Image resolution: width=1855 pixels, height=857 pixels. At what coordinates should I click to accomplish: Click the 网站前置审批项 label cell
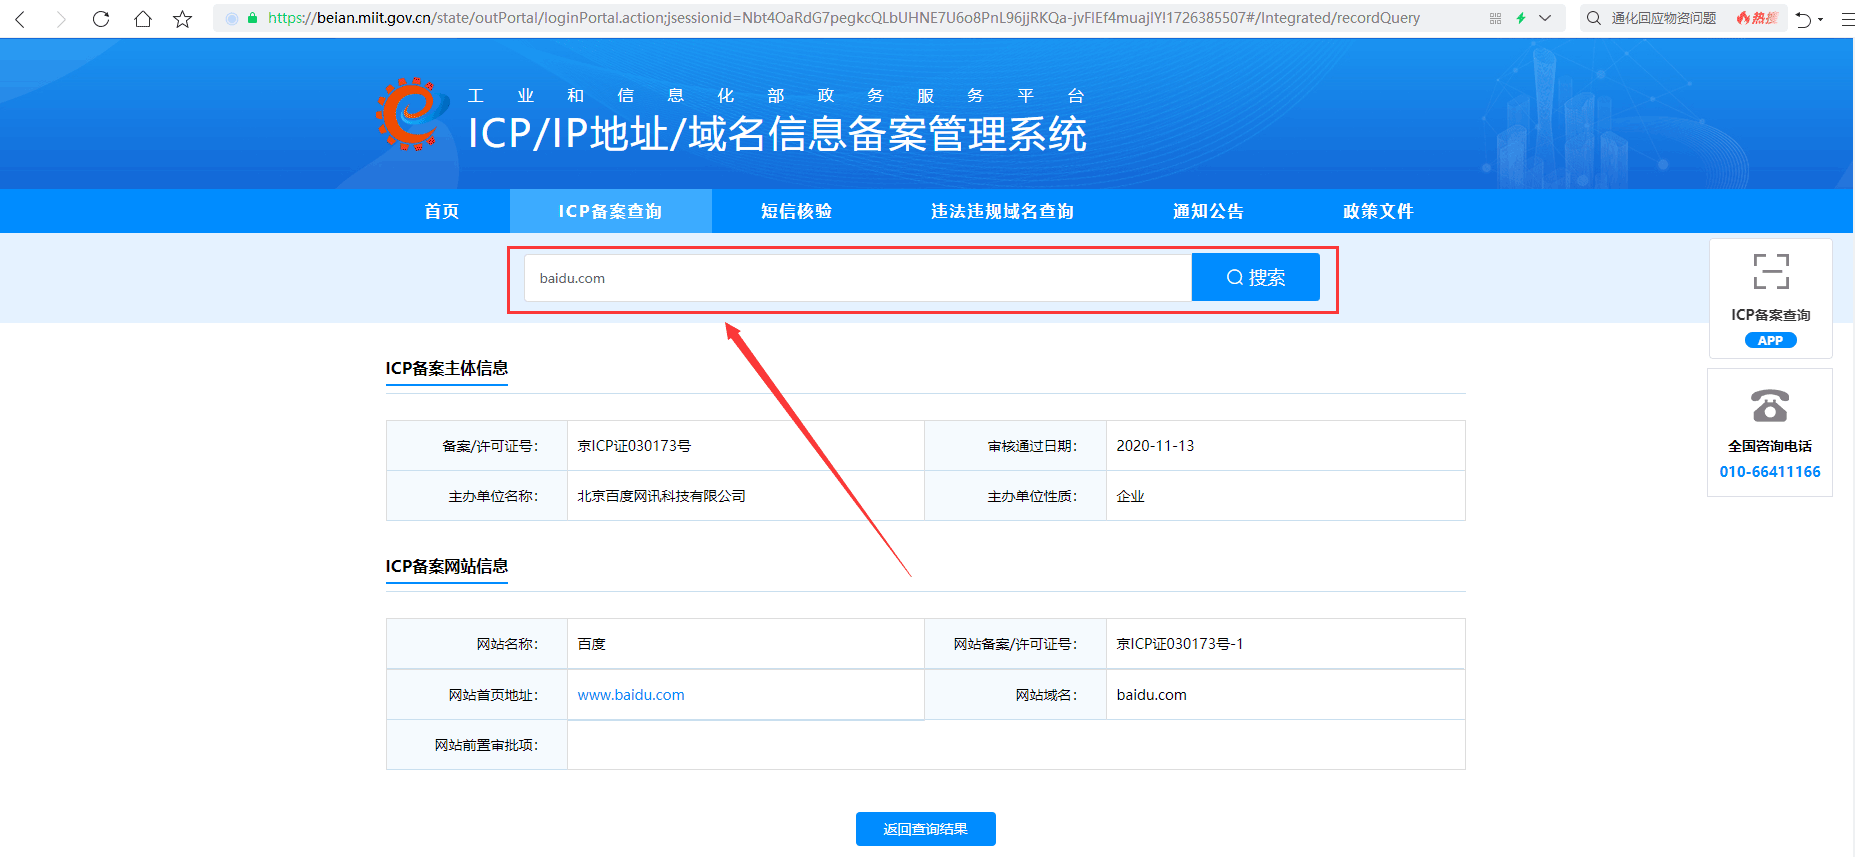click(x=477, y=745)
